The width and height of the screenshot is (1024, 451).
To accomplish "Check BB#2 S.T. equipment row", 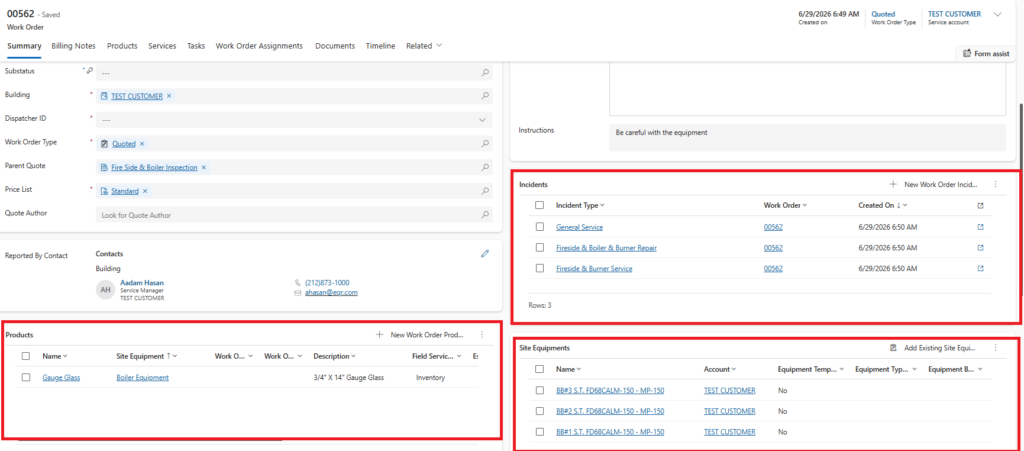I will coord(539,411).
